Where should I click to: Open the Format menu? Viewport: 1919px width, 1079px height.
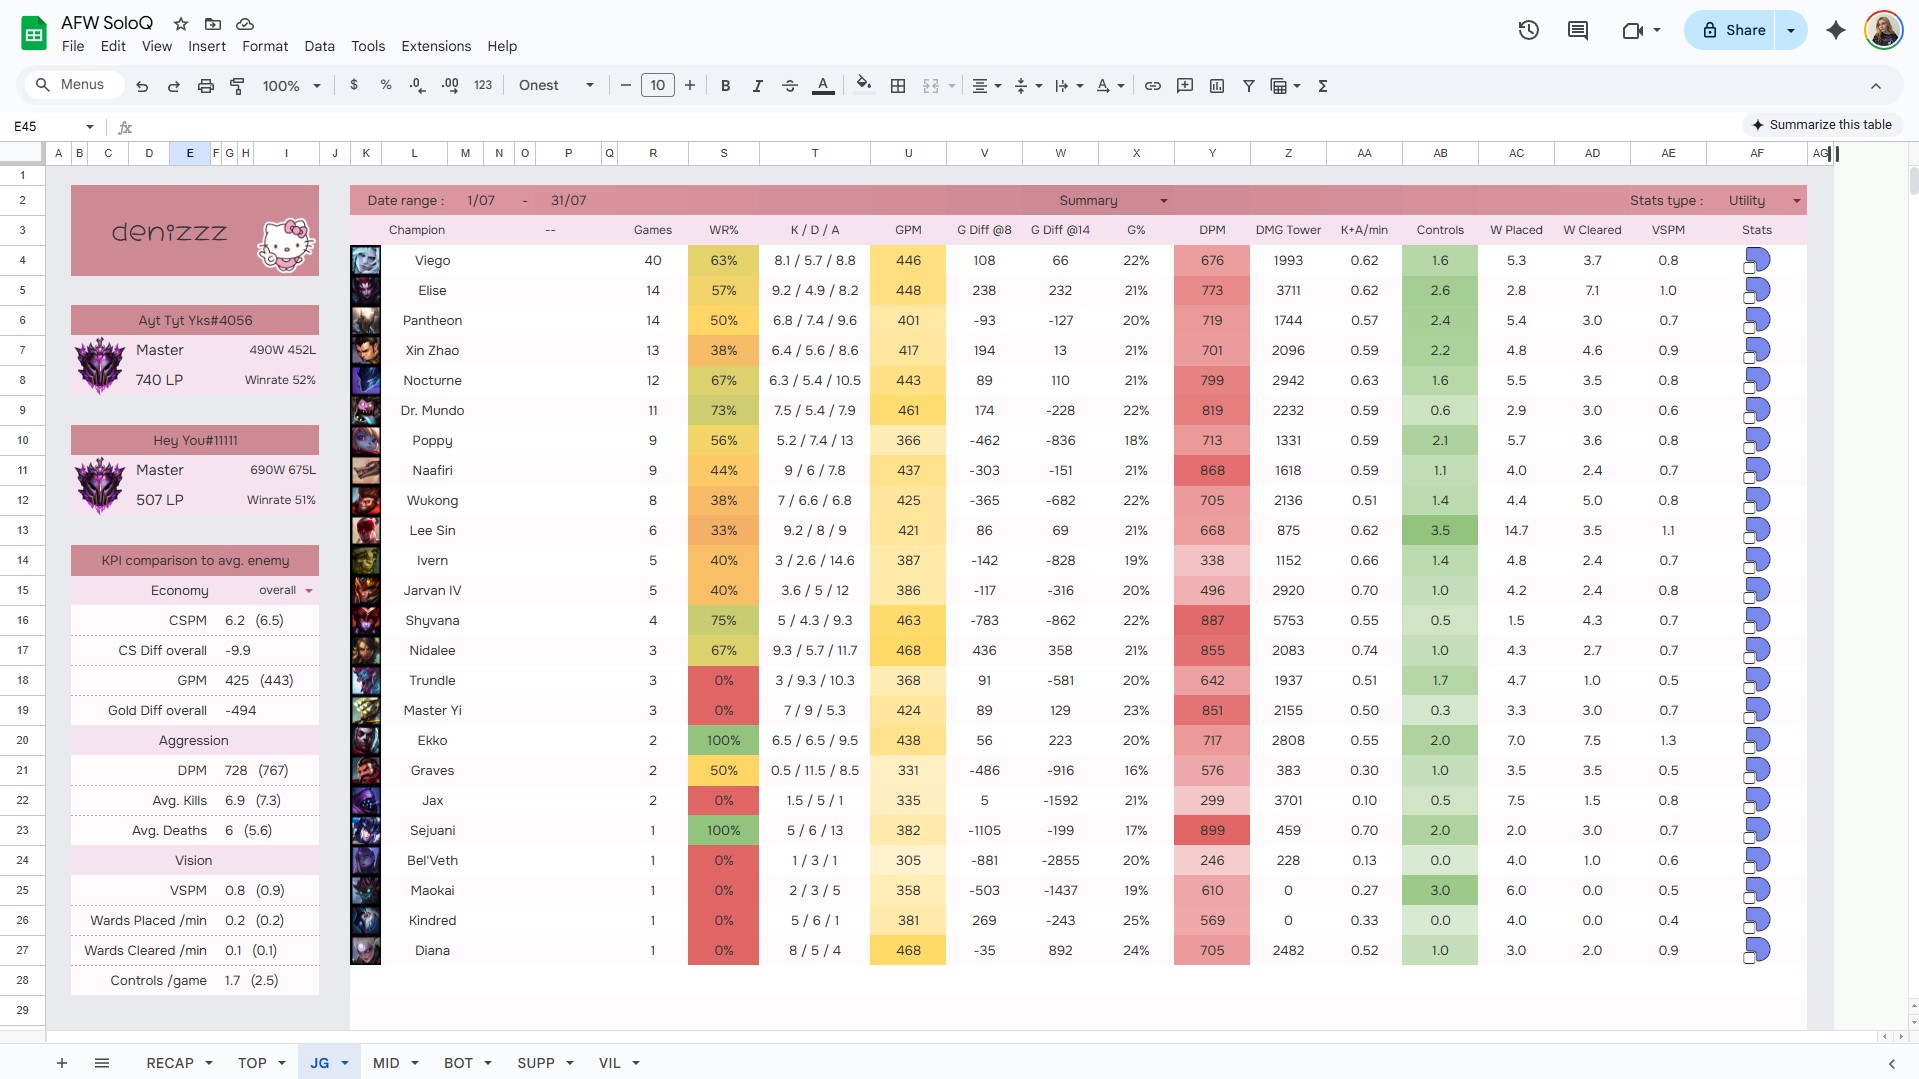[265, 46]
